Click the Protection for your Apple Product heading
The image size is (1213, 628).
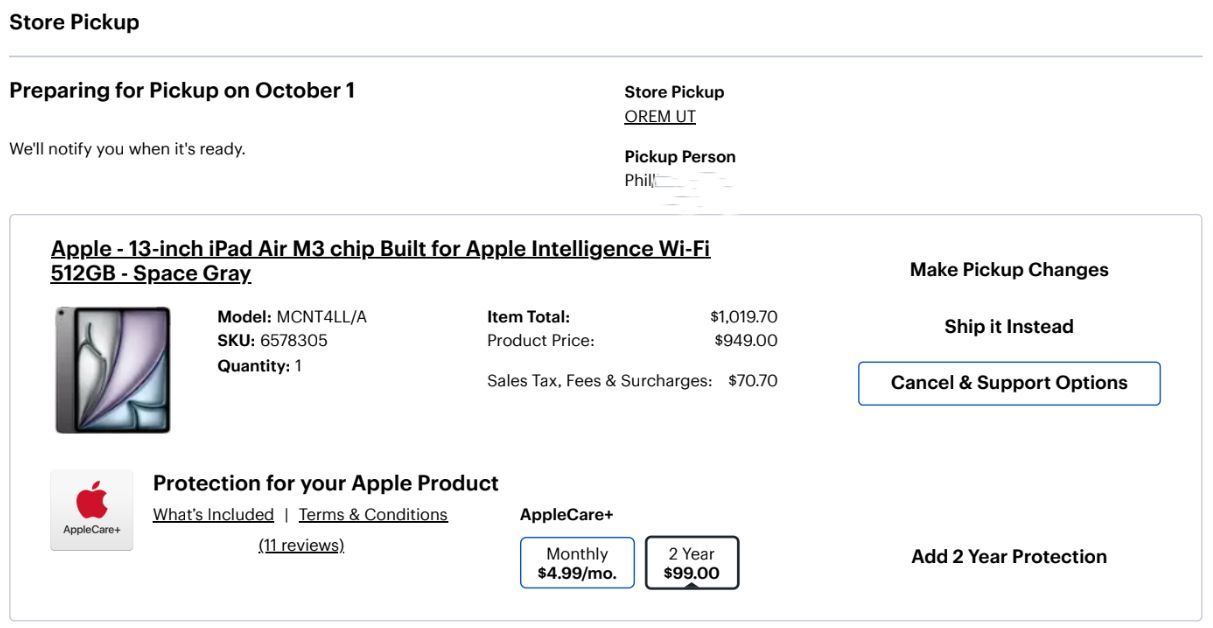(325, 483)
